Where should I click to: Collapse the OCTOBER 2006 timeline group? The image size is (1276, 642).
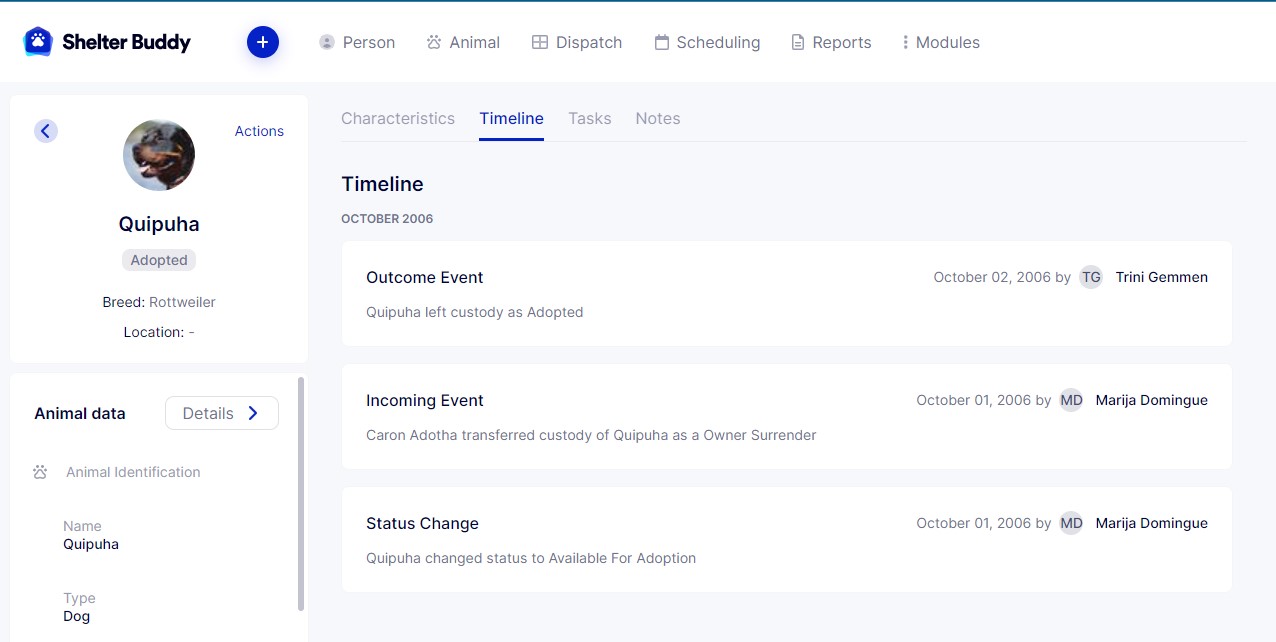pyautogui.click(x=387, y=218)
